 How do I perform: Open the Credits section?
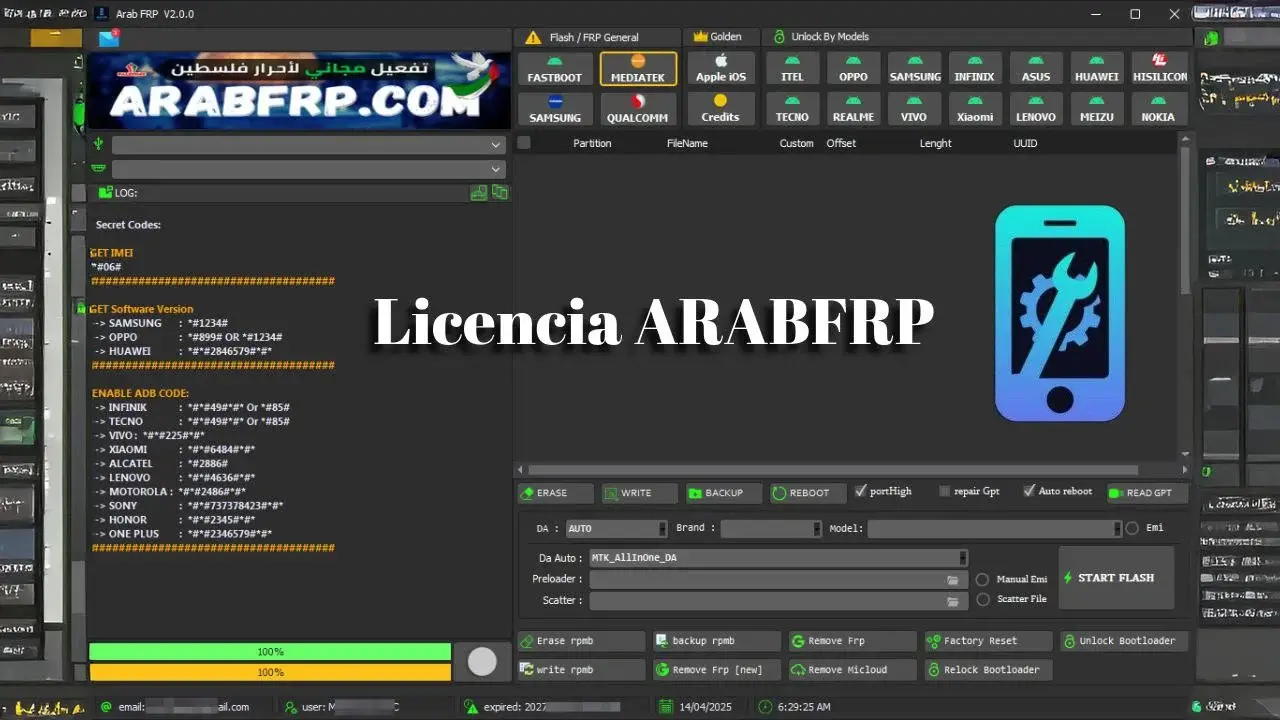pos(721,109)
